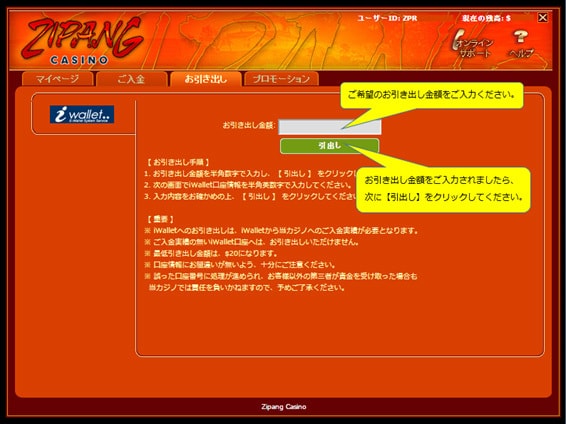
Task: Click the 【重要】 notice heading
Action: tap(160, 219)
